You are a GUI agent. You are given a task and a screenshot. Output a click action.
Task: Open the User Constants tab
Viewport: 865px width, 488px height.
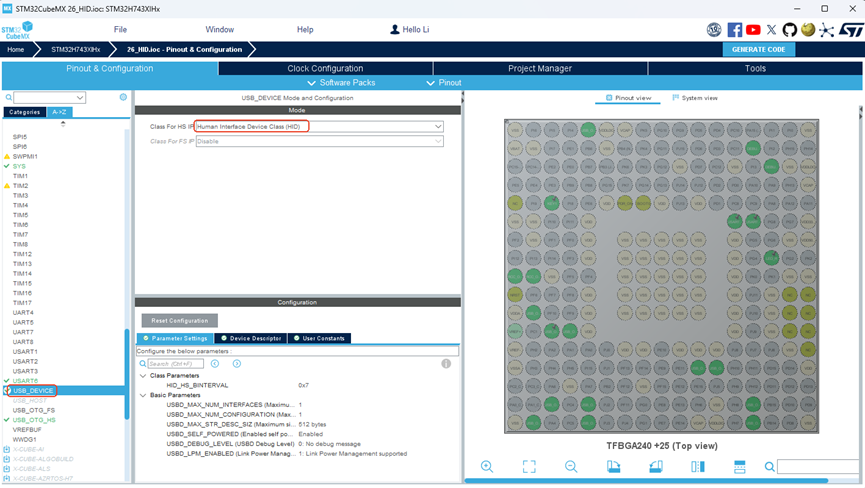click(x=319, y=338)
